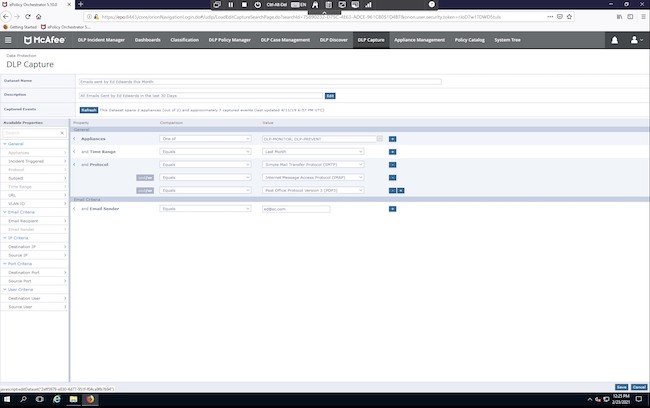Viewport: 650px width, 408px height.
Task: Open the Email Sender comparison Equals dropdown
Action: 205,209
